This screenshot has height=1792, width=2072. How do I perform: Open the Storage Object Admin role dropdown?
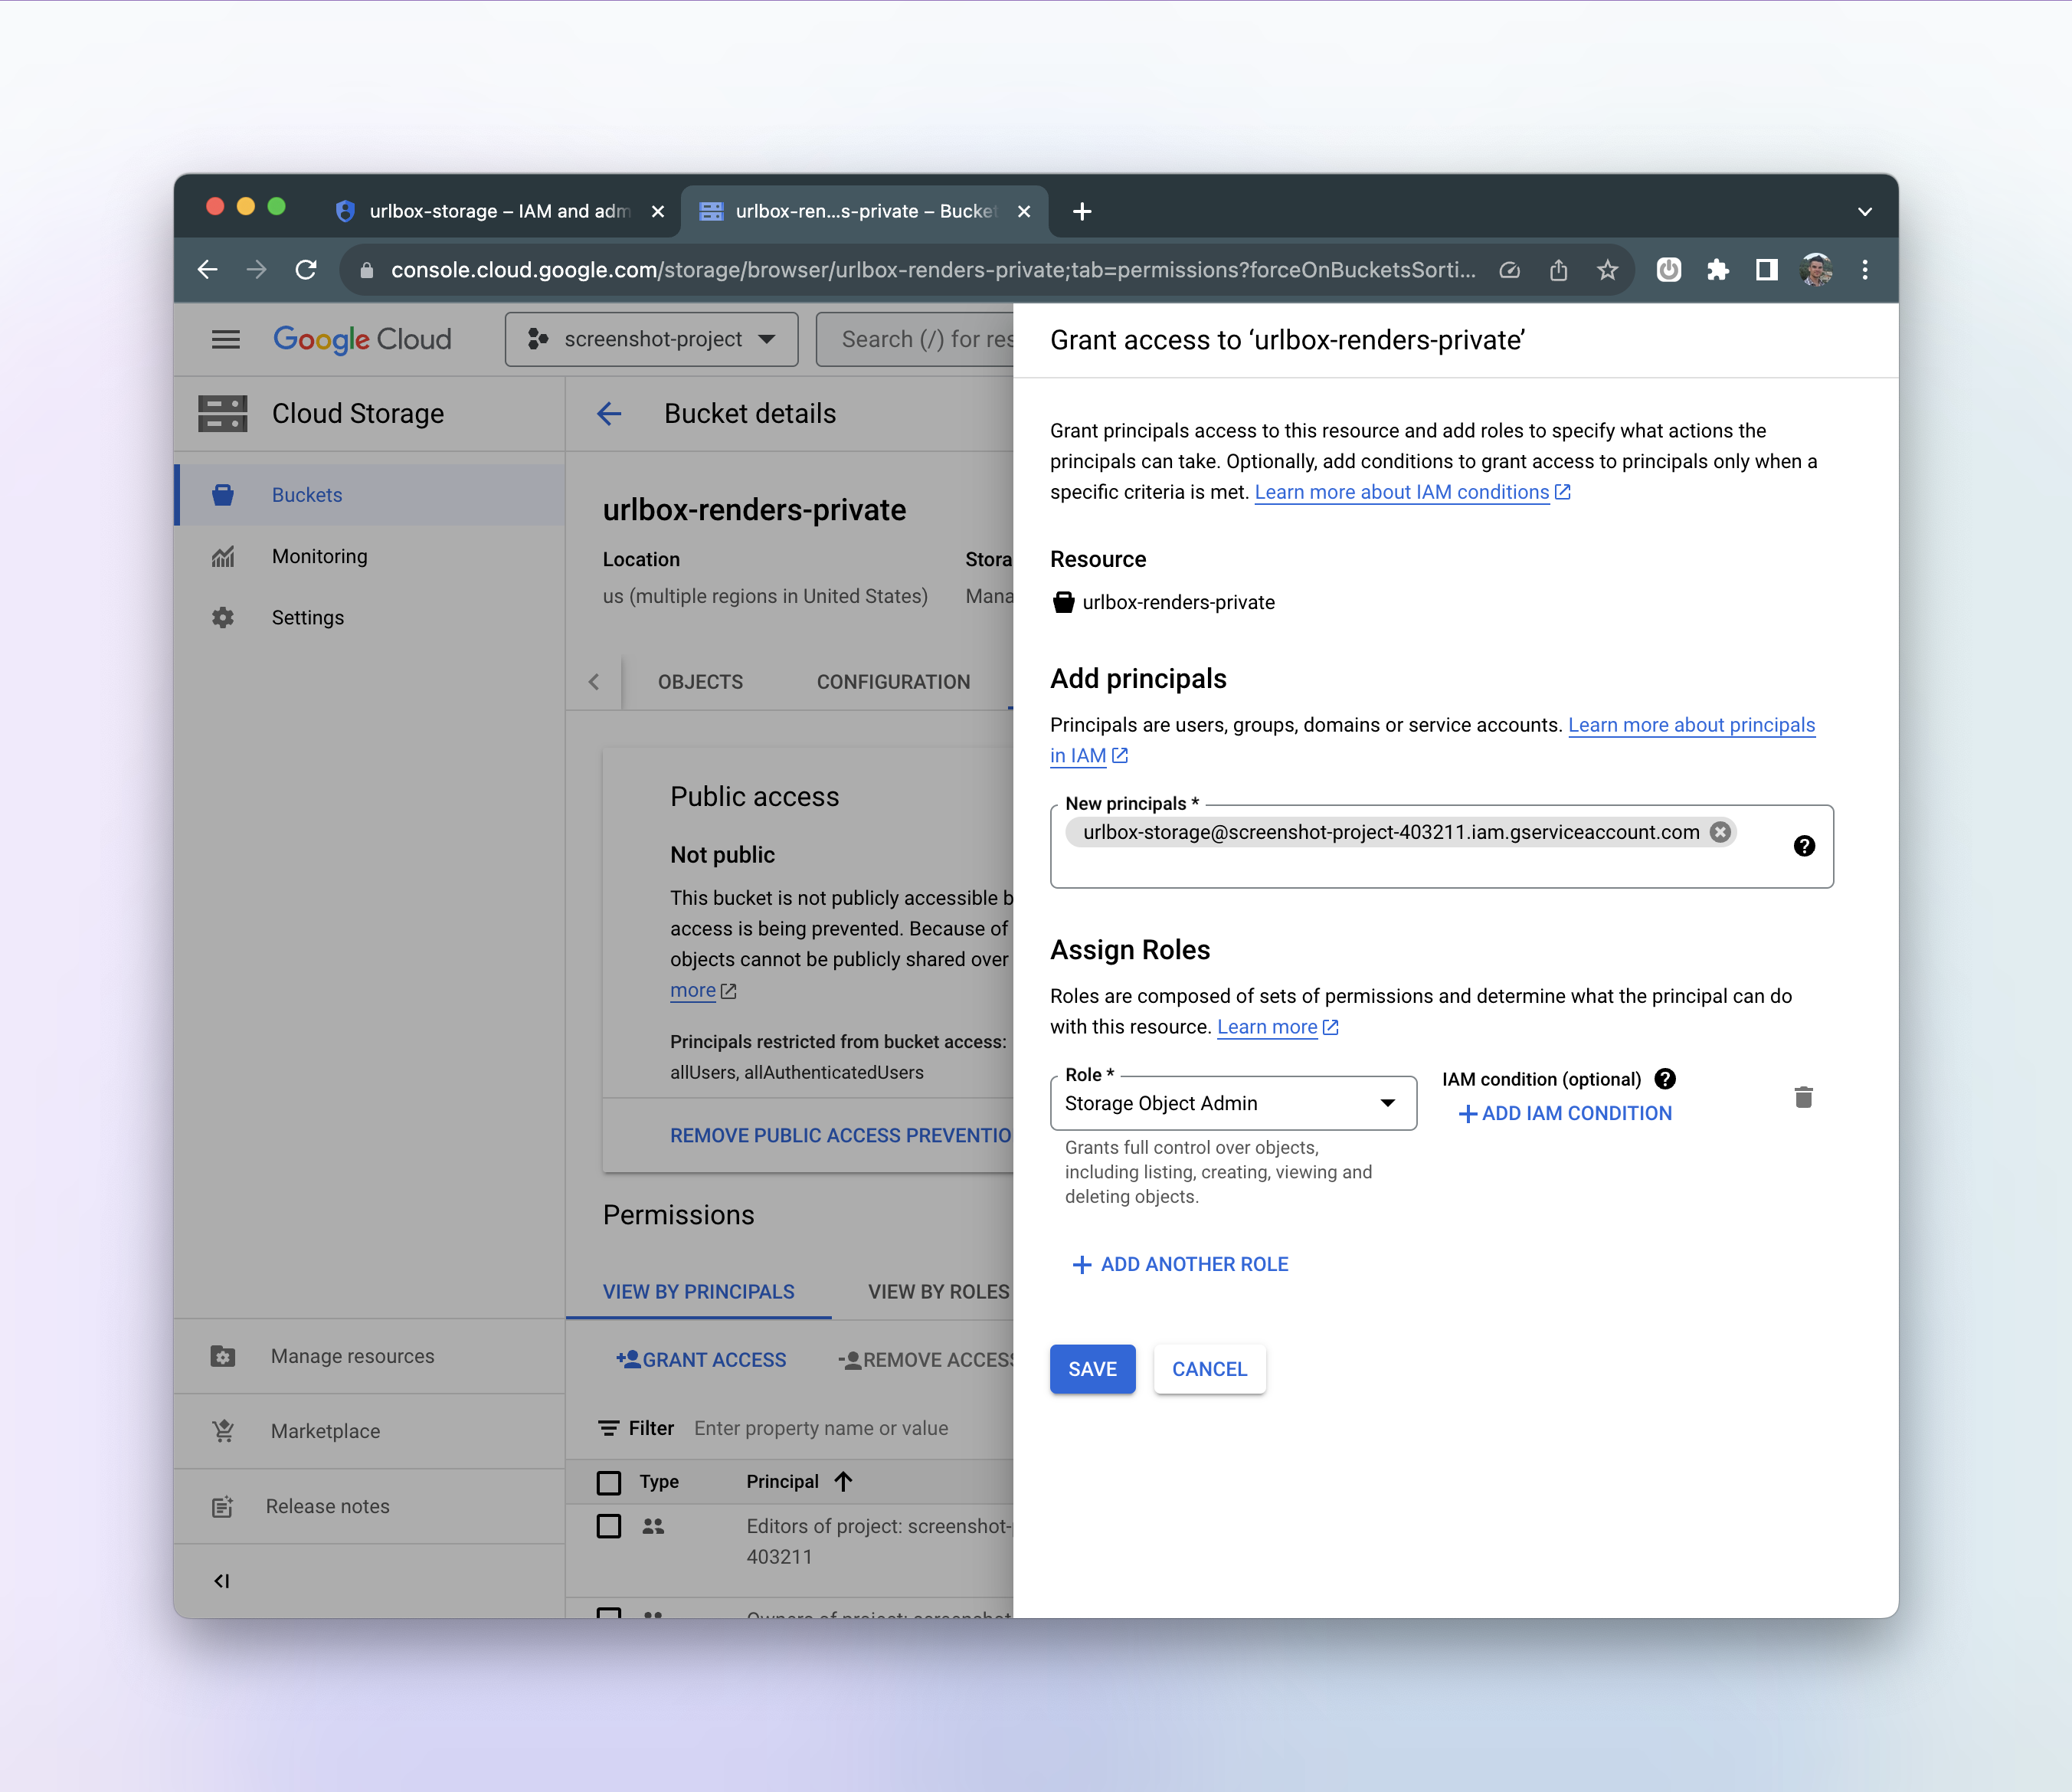click(1232, 1103)
